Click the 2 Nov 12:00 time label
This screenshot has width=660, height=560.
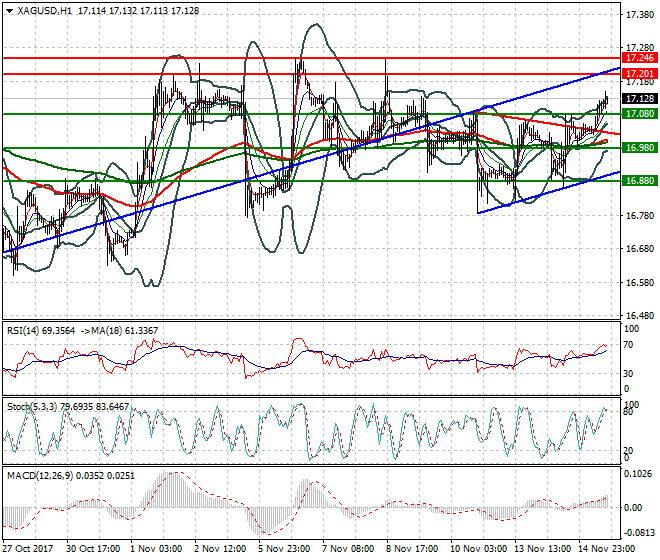220,549
